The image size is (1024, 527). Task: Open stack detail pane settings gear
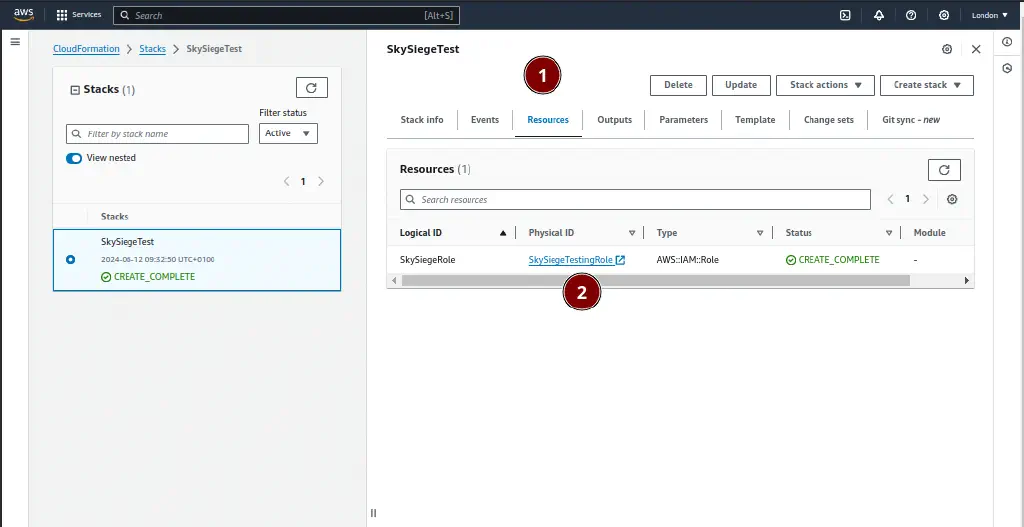point(947,49)
